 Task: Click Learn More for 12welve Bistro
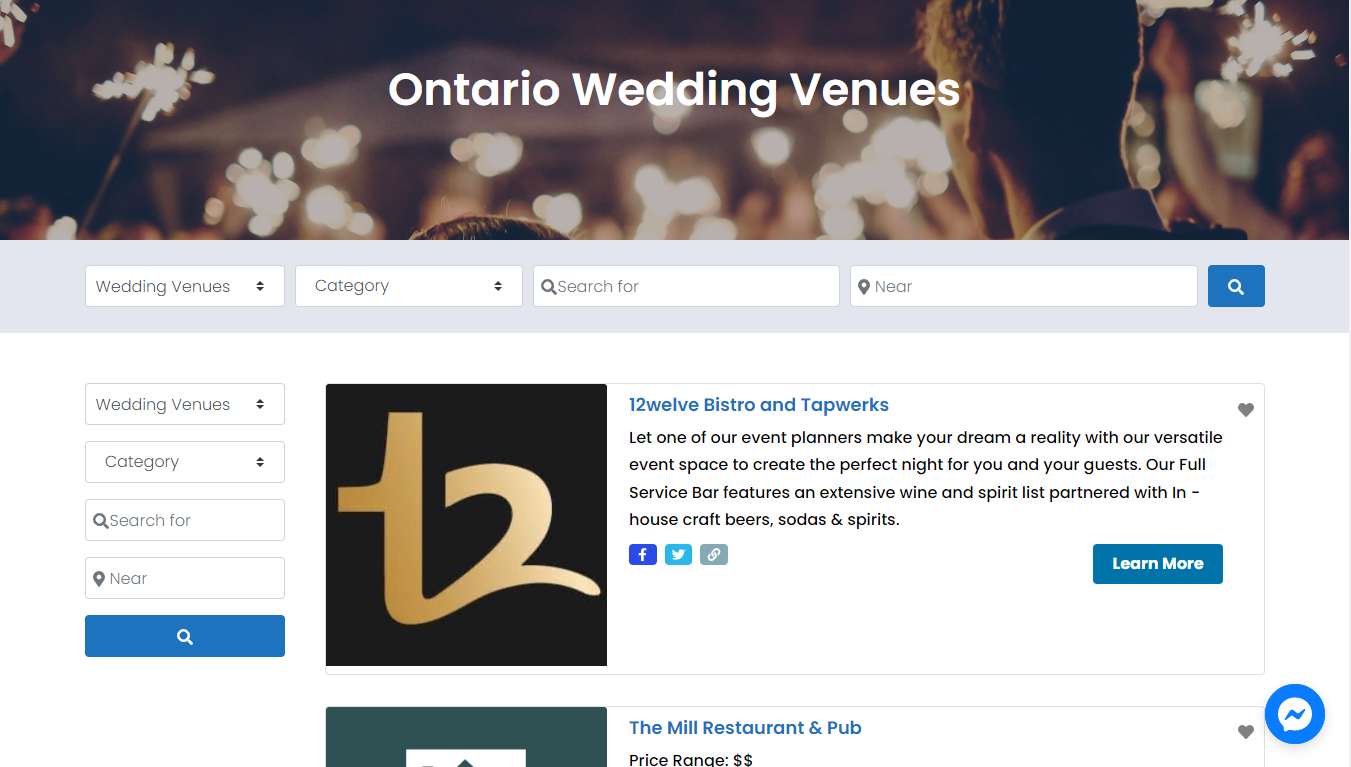tap(1158, 564)
